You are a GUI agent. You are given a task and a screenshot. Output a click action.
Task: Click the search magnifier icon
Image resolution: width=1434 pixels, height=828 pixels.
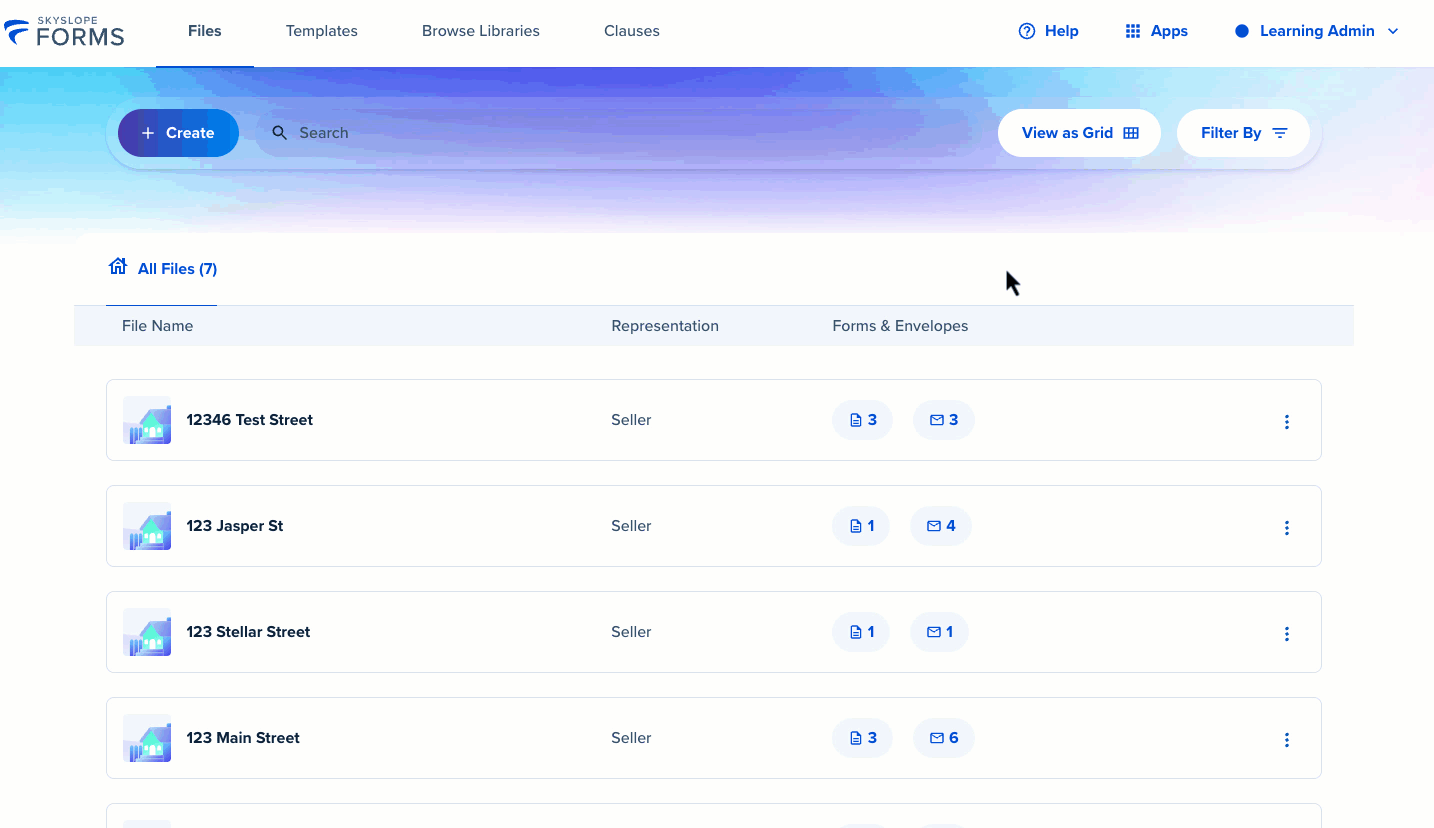point(280,133)
